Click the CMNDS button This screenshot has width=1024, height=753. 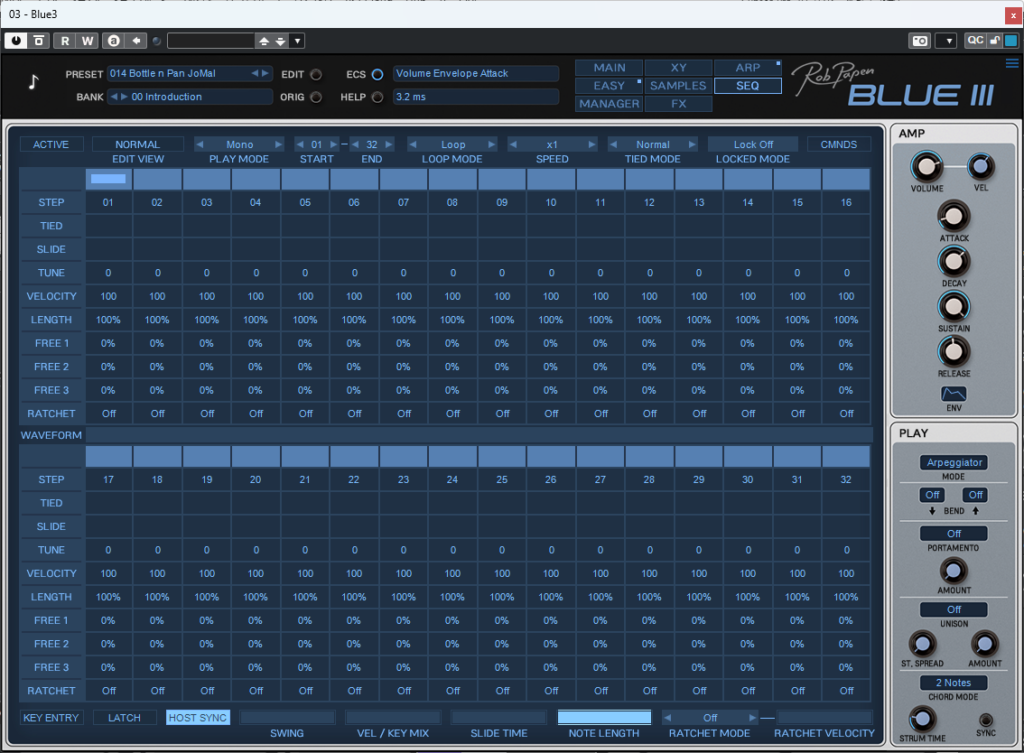tap(838, 144)
